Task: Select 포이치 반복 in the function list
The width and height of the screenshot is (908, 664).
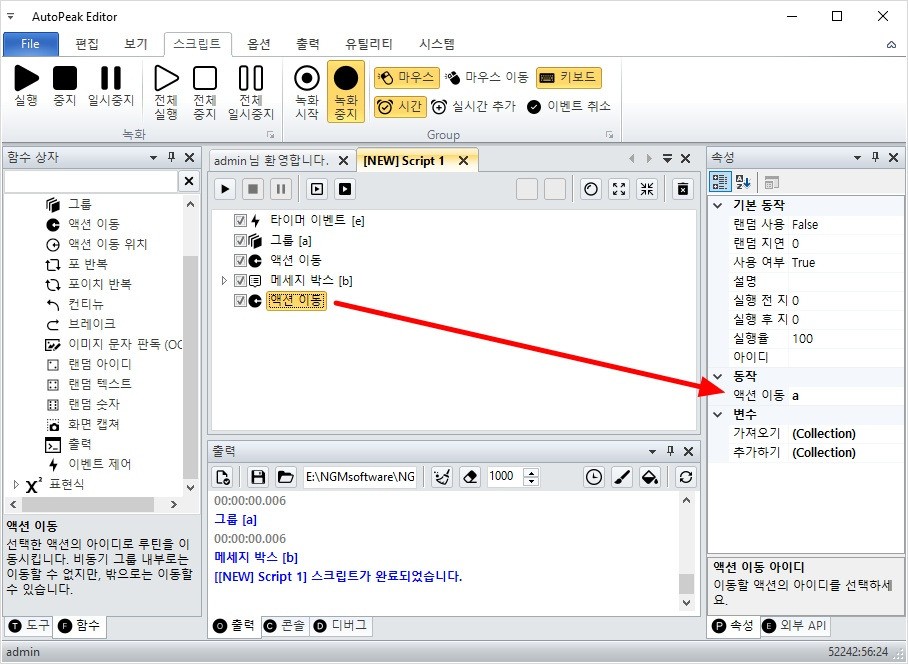Action: click(x=100, y=284)
